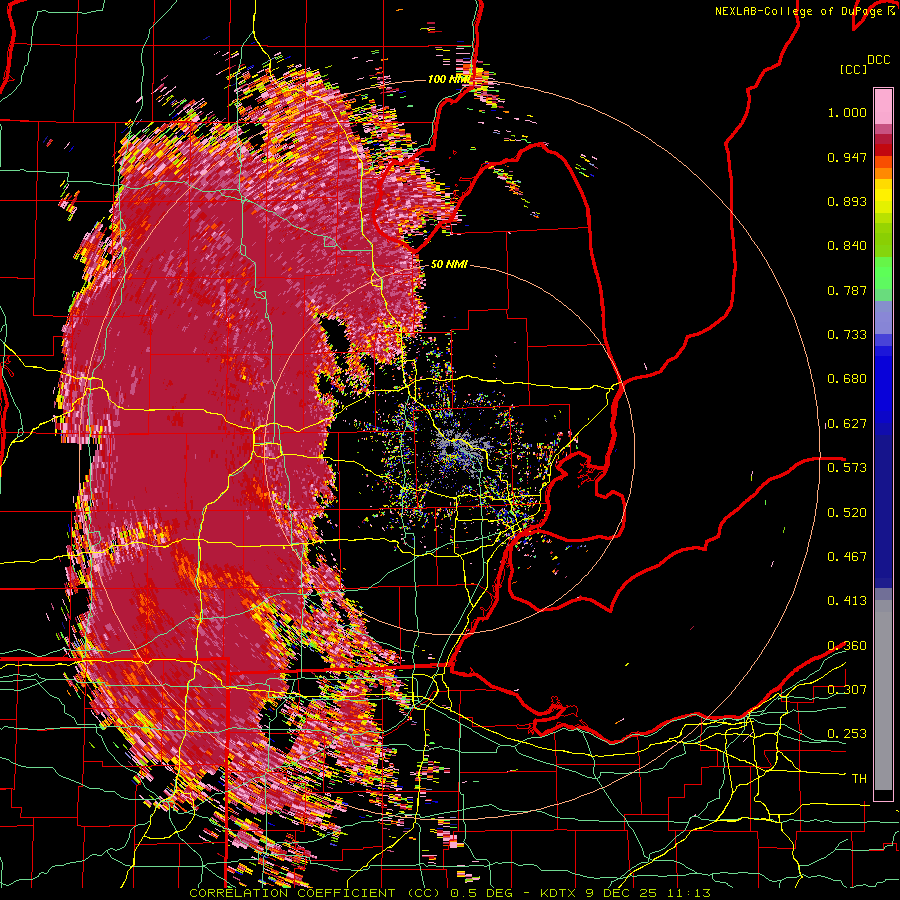Click the 0.573 color scale value
This screenshot has height=900, width=900.
[x=847, y=468]
